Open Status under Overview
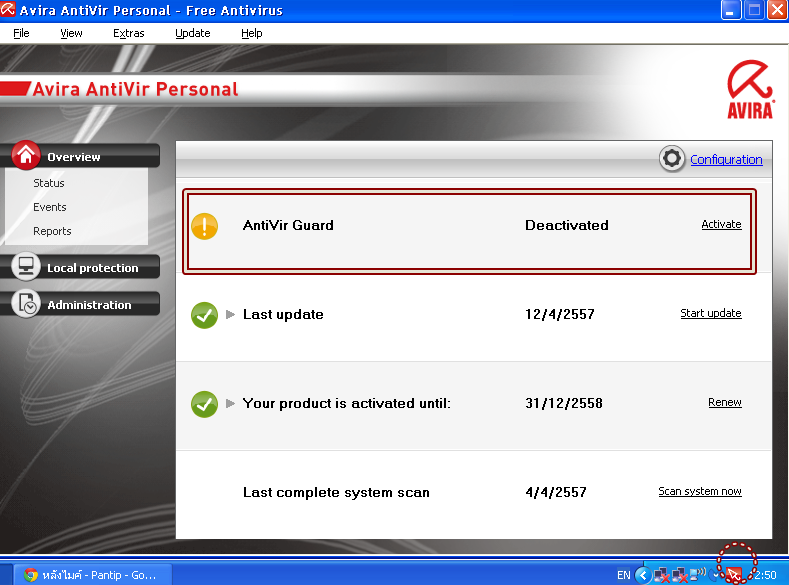Screen dimensions: 789x585 [x=49, y=183]
